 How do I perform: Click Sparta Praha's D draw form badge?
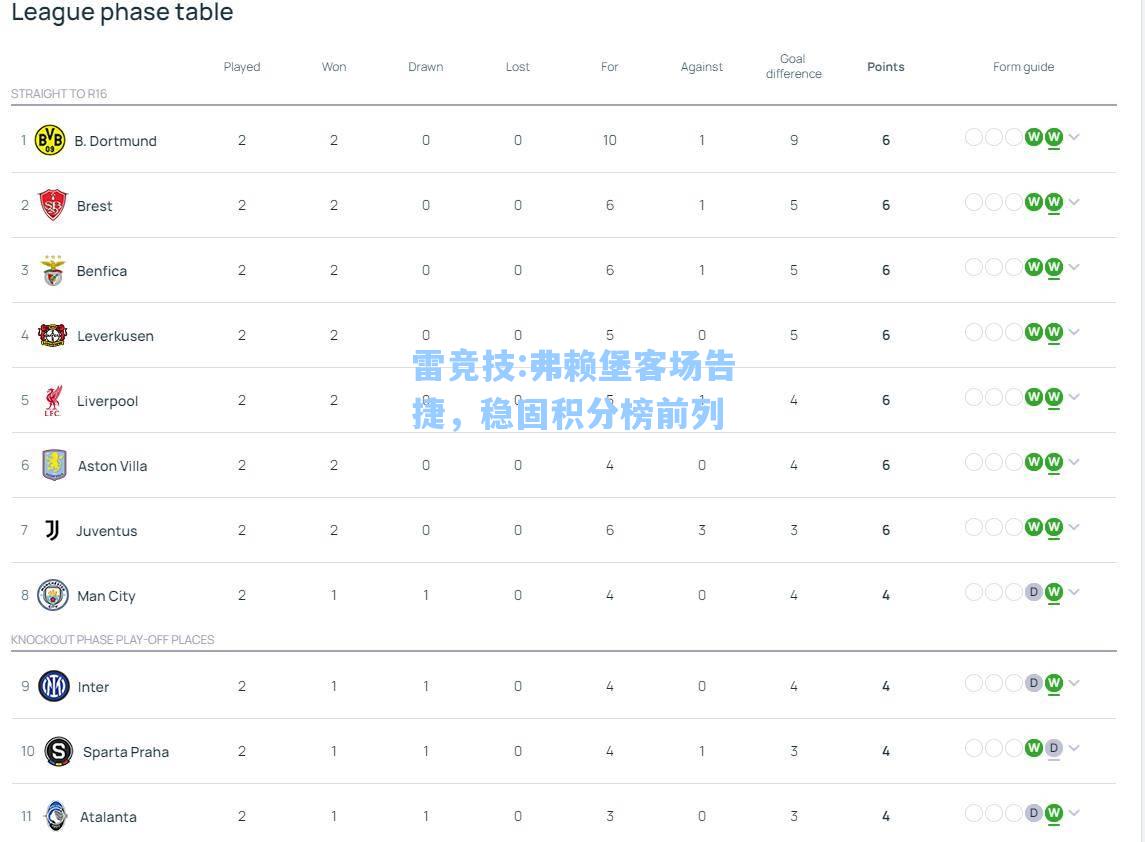1053,749
